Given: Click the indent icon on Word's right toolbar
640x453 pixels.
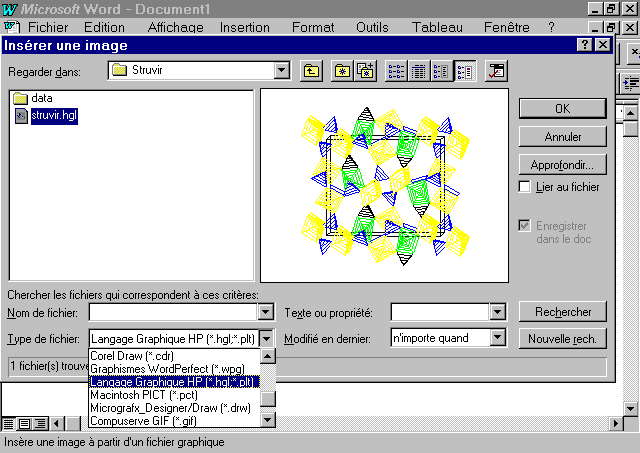Looking at the screenshot, I should click(631, 83).
